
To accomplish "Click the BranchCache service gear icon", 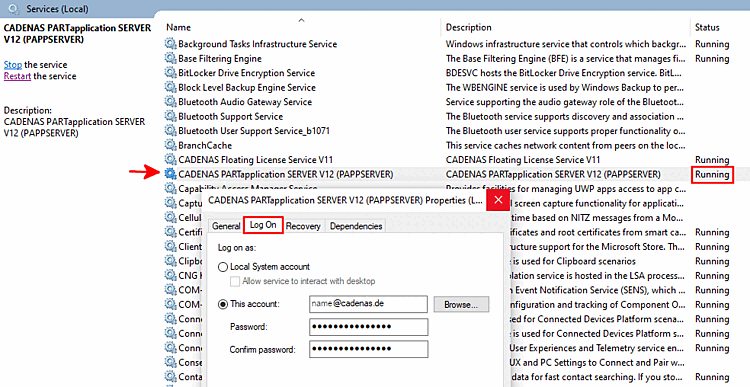I will click(170, 145).
